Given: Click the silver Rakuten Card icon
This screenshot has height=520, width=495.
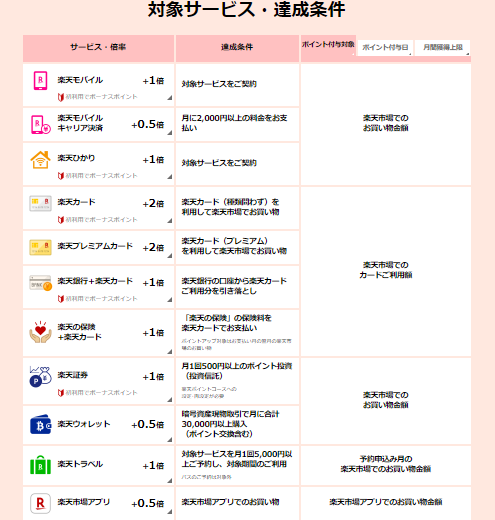Looking at the screenshot, I should [40, 203].
